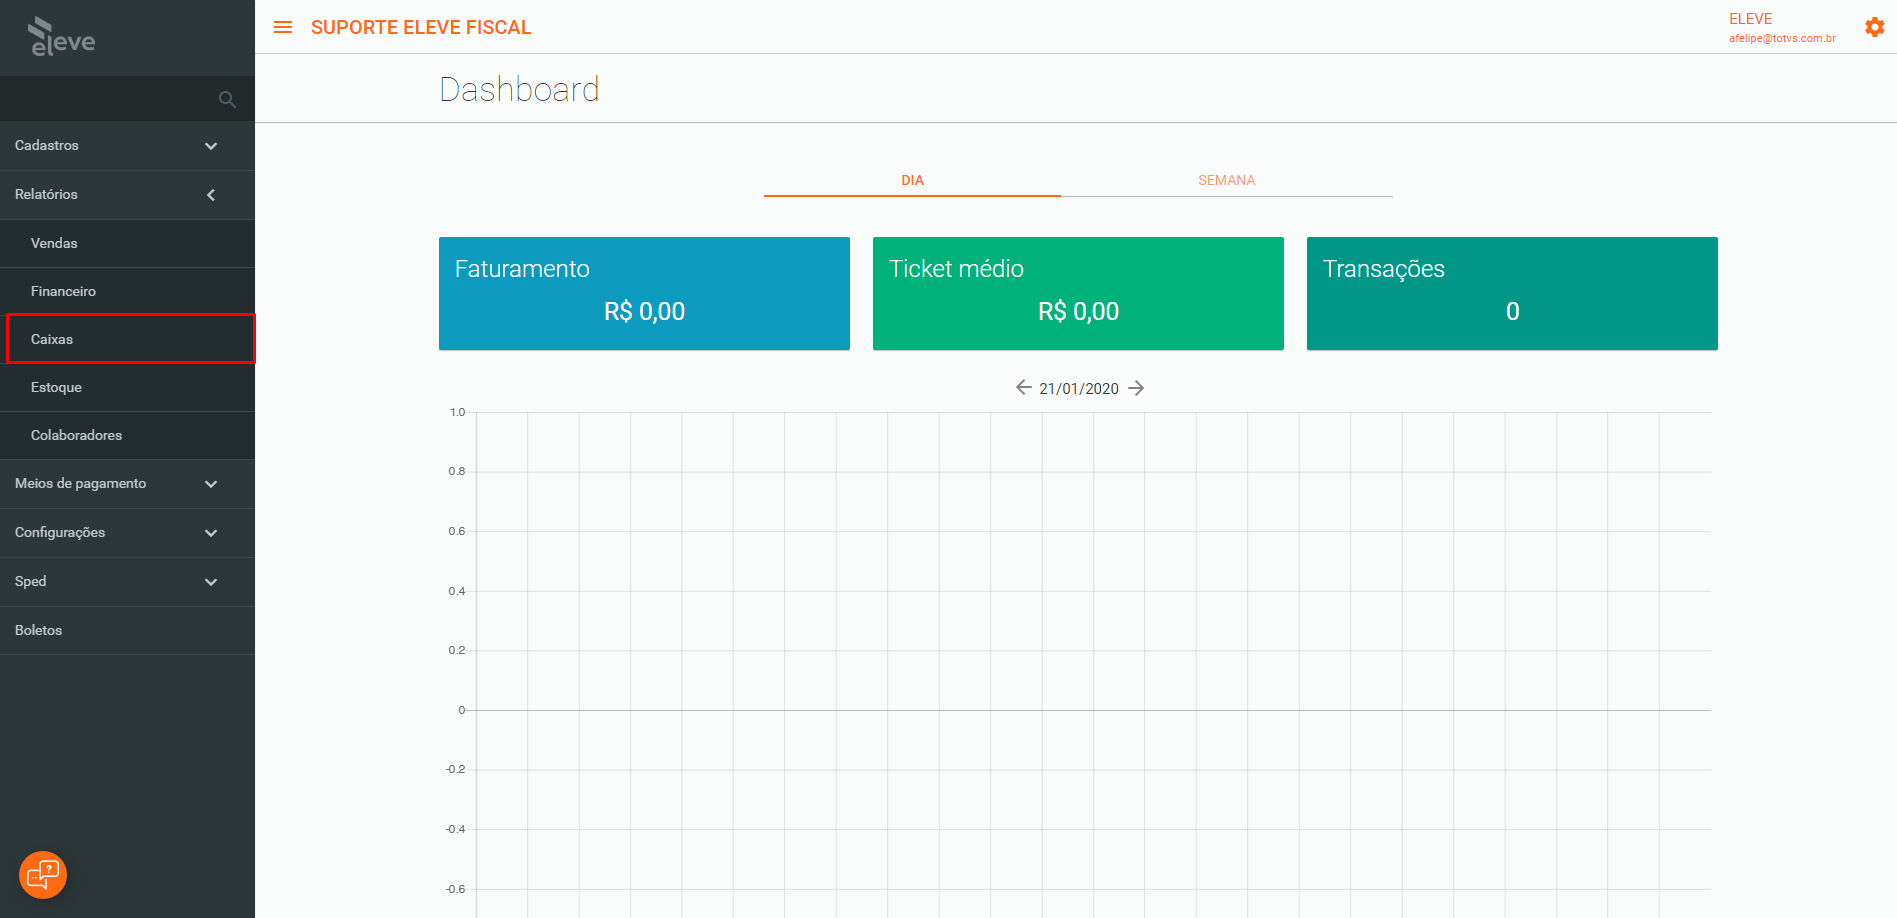Open the Colaboradores report
Image resolution: width=1897 pixels, height=918 pixels.
click(127, 435)
